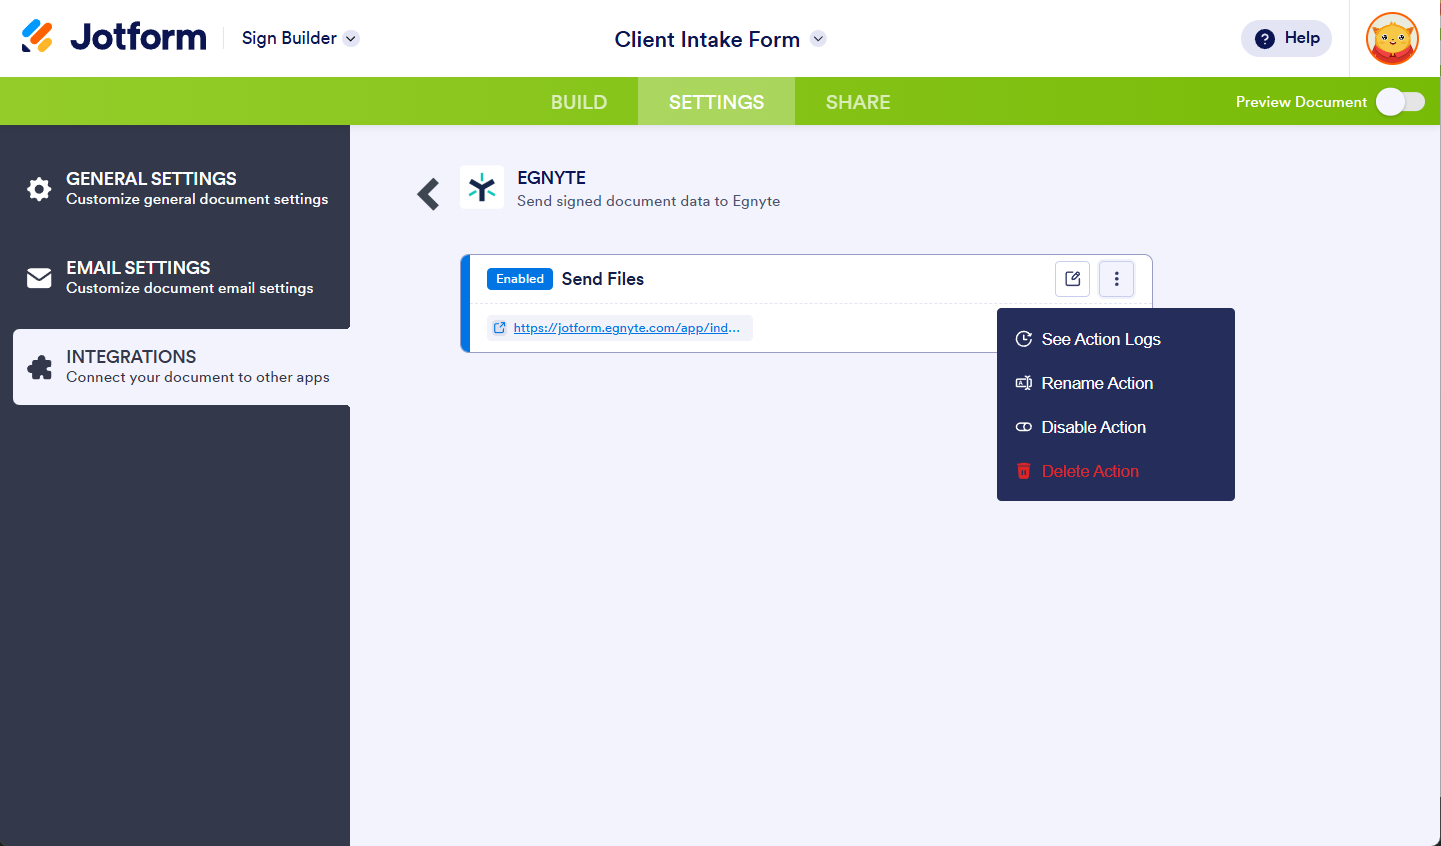Toggle the Preview Document switch
Viewport: 1441px width, 846px height.
(x=1400, y=102)
